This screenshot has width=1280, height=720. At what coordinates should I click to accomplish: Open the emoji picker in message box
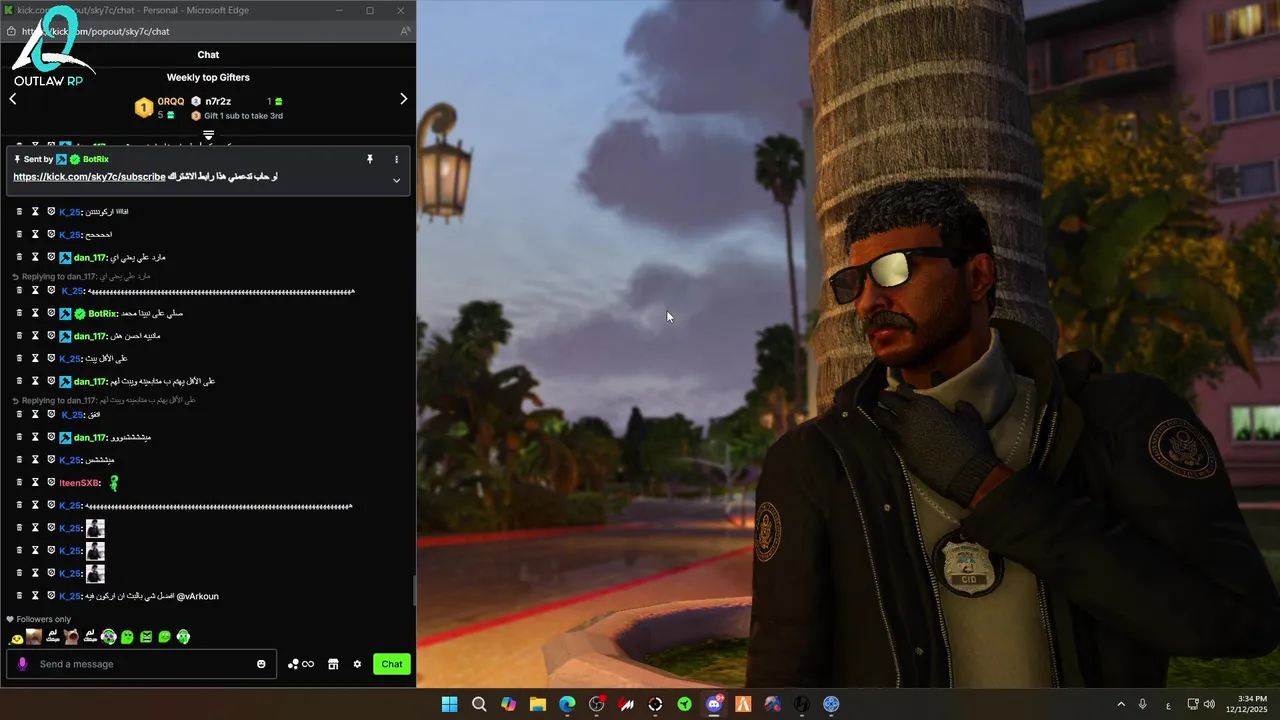[261, 664]
